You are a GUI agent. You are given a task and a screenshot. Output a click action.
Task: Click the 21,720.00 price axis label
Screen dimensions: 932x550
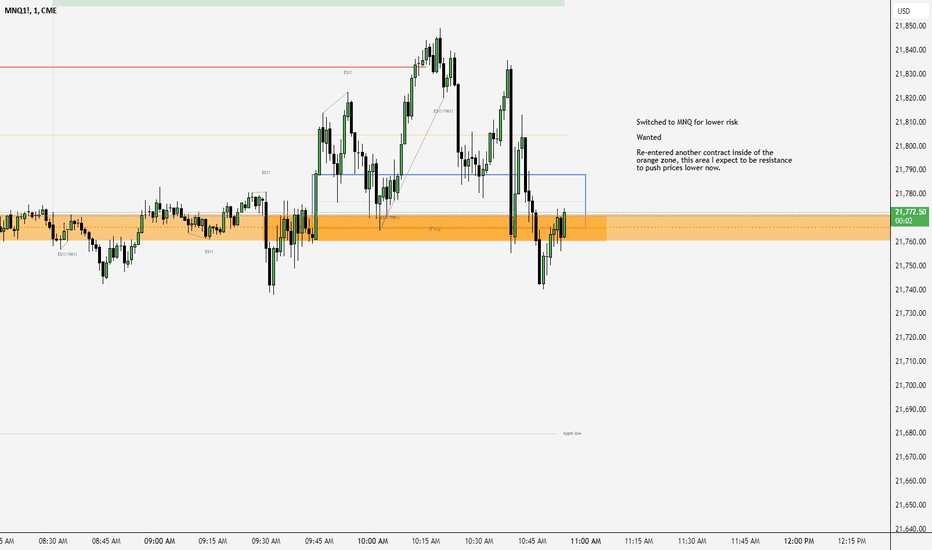point(911,337)
